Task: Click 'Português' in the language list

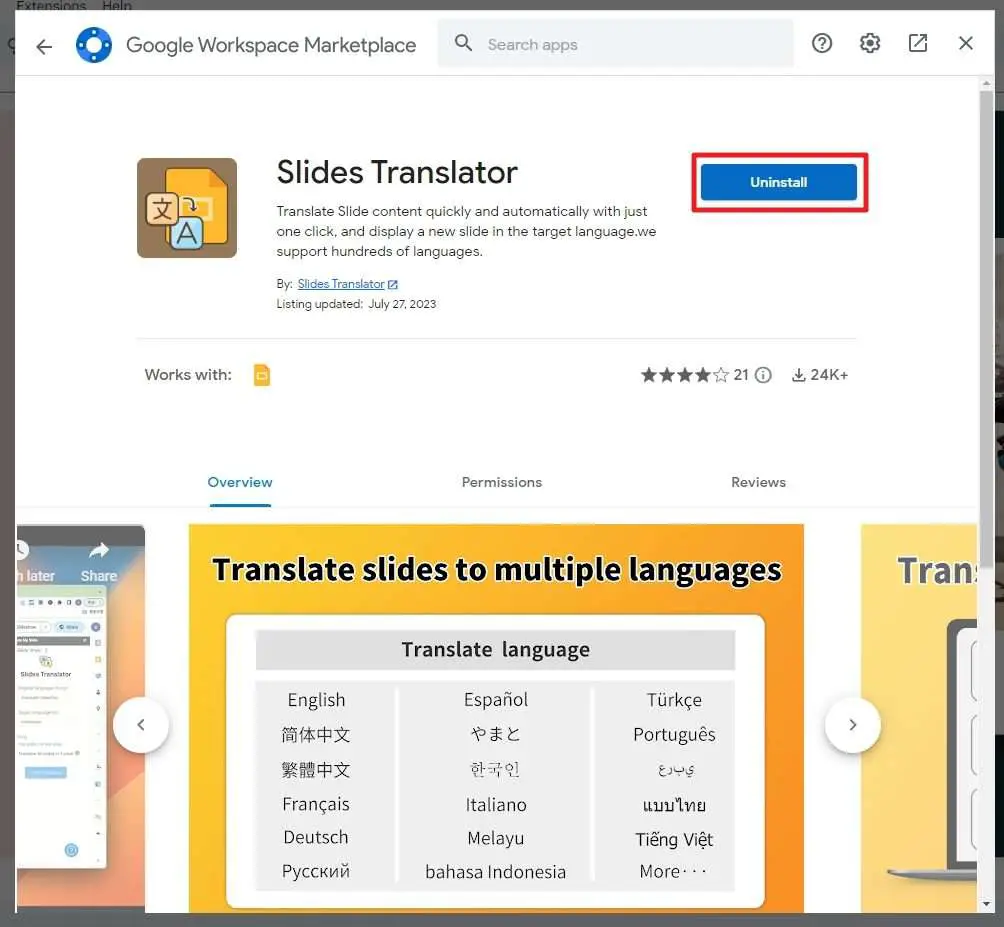Action: click(674, 734)
